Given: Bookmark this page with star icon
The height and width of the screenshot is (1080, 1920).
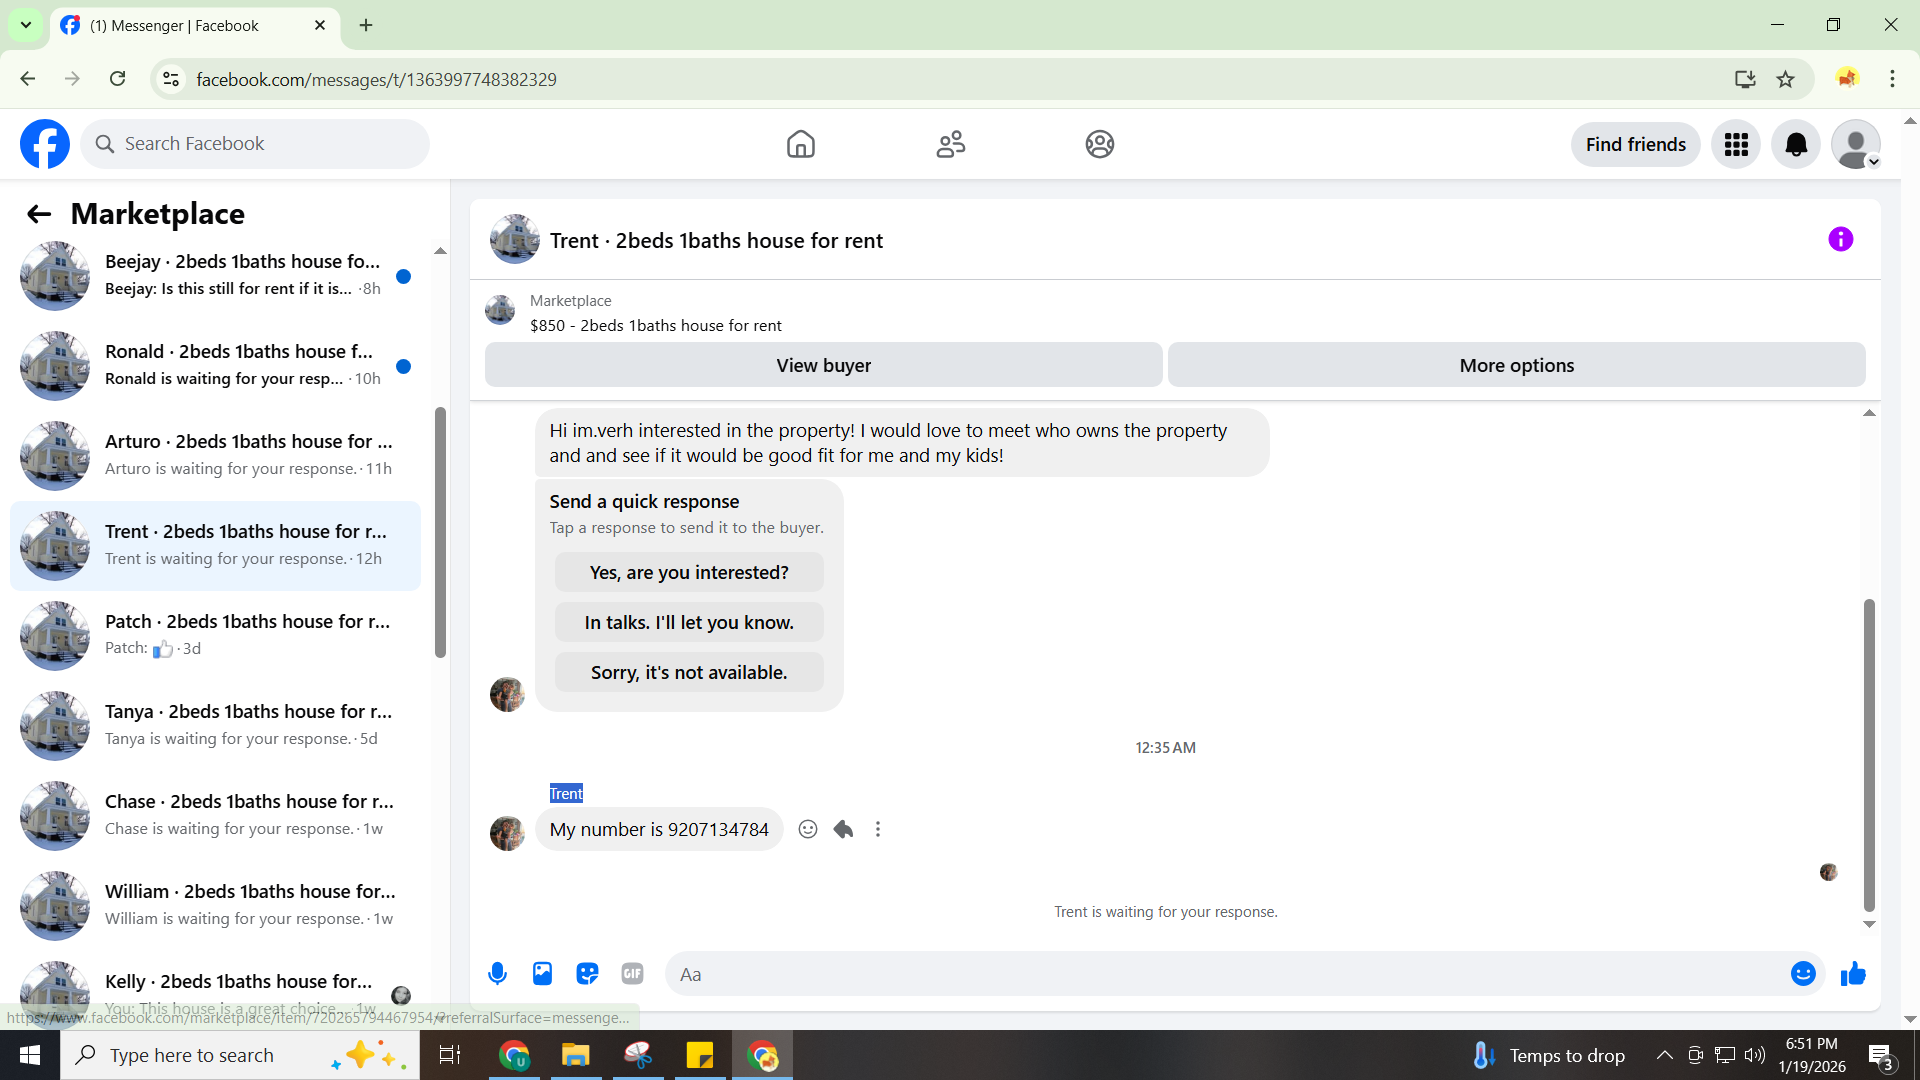Looking at the screenshot, I should click(1785, 79).
